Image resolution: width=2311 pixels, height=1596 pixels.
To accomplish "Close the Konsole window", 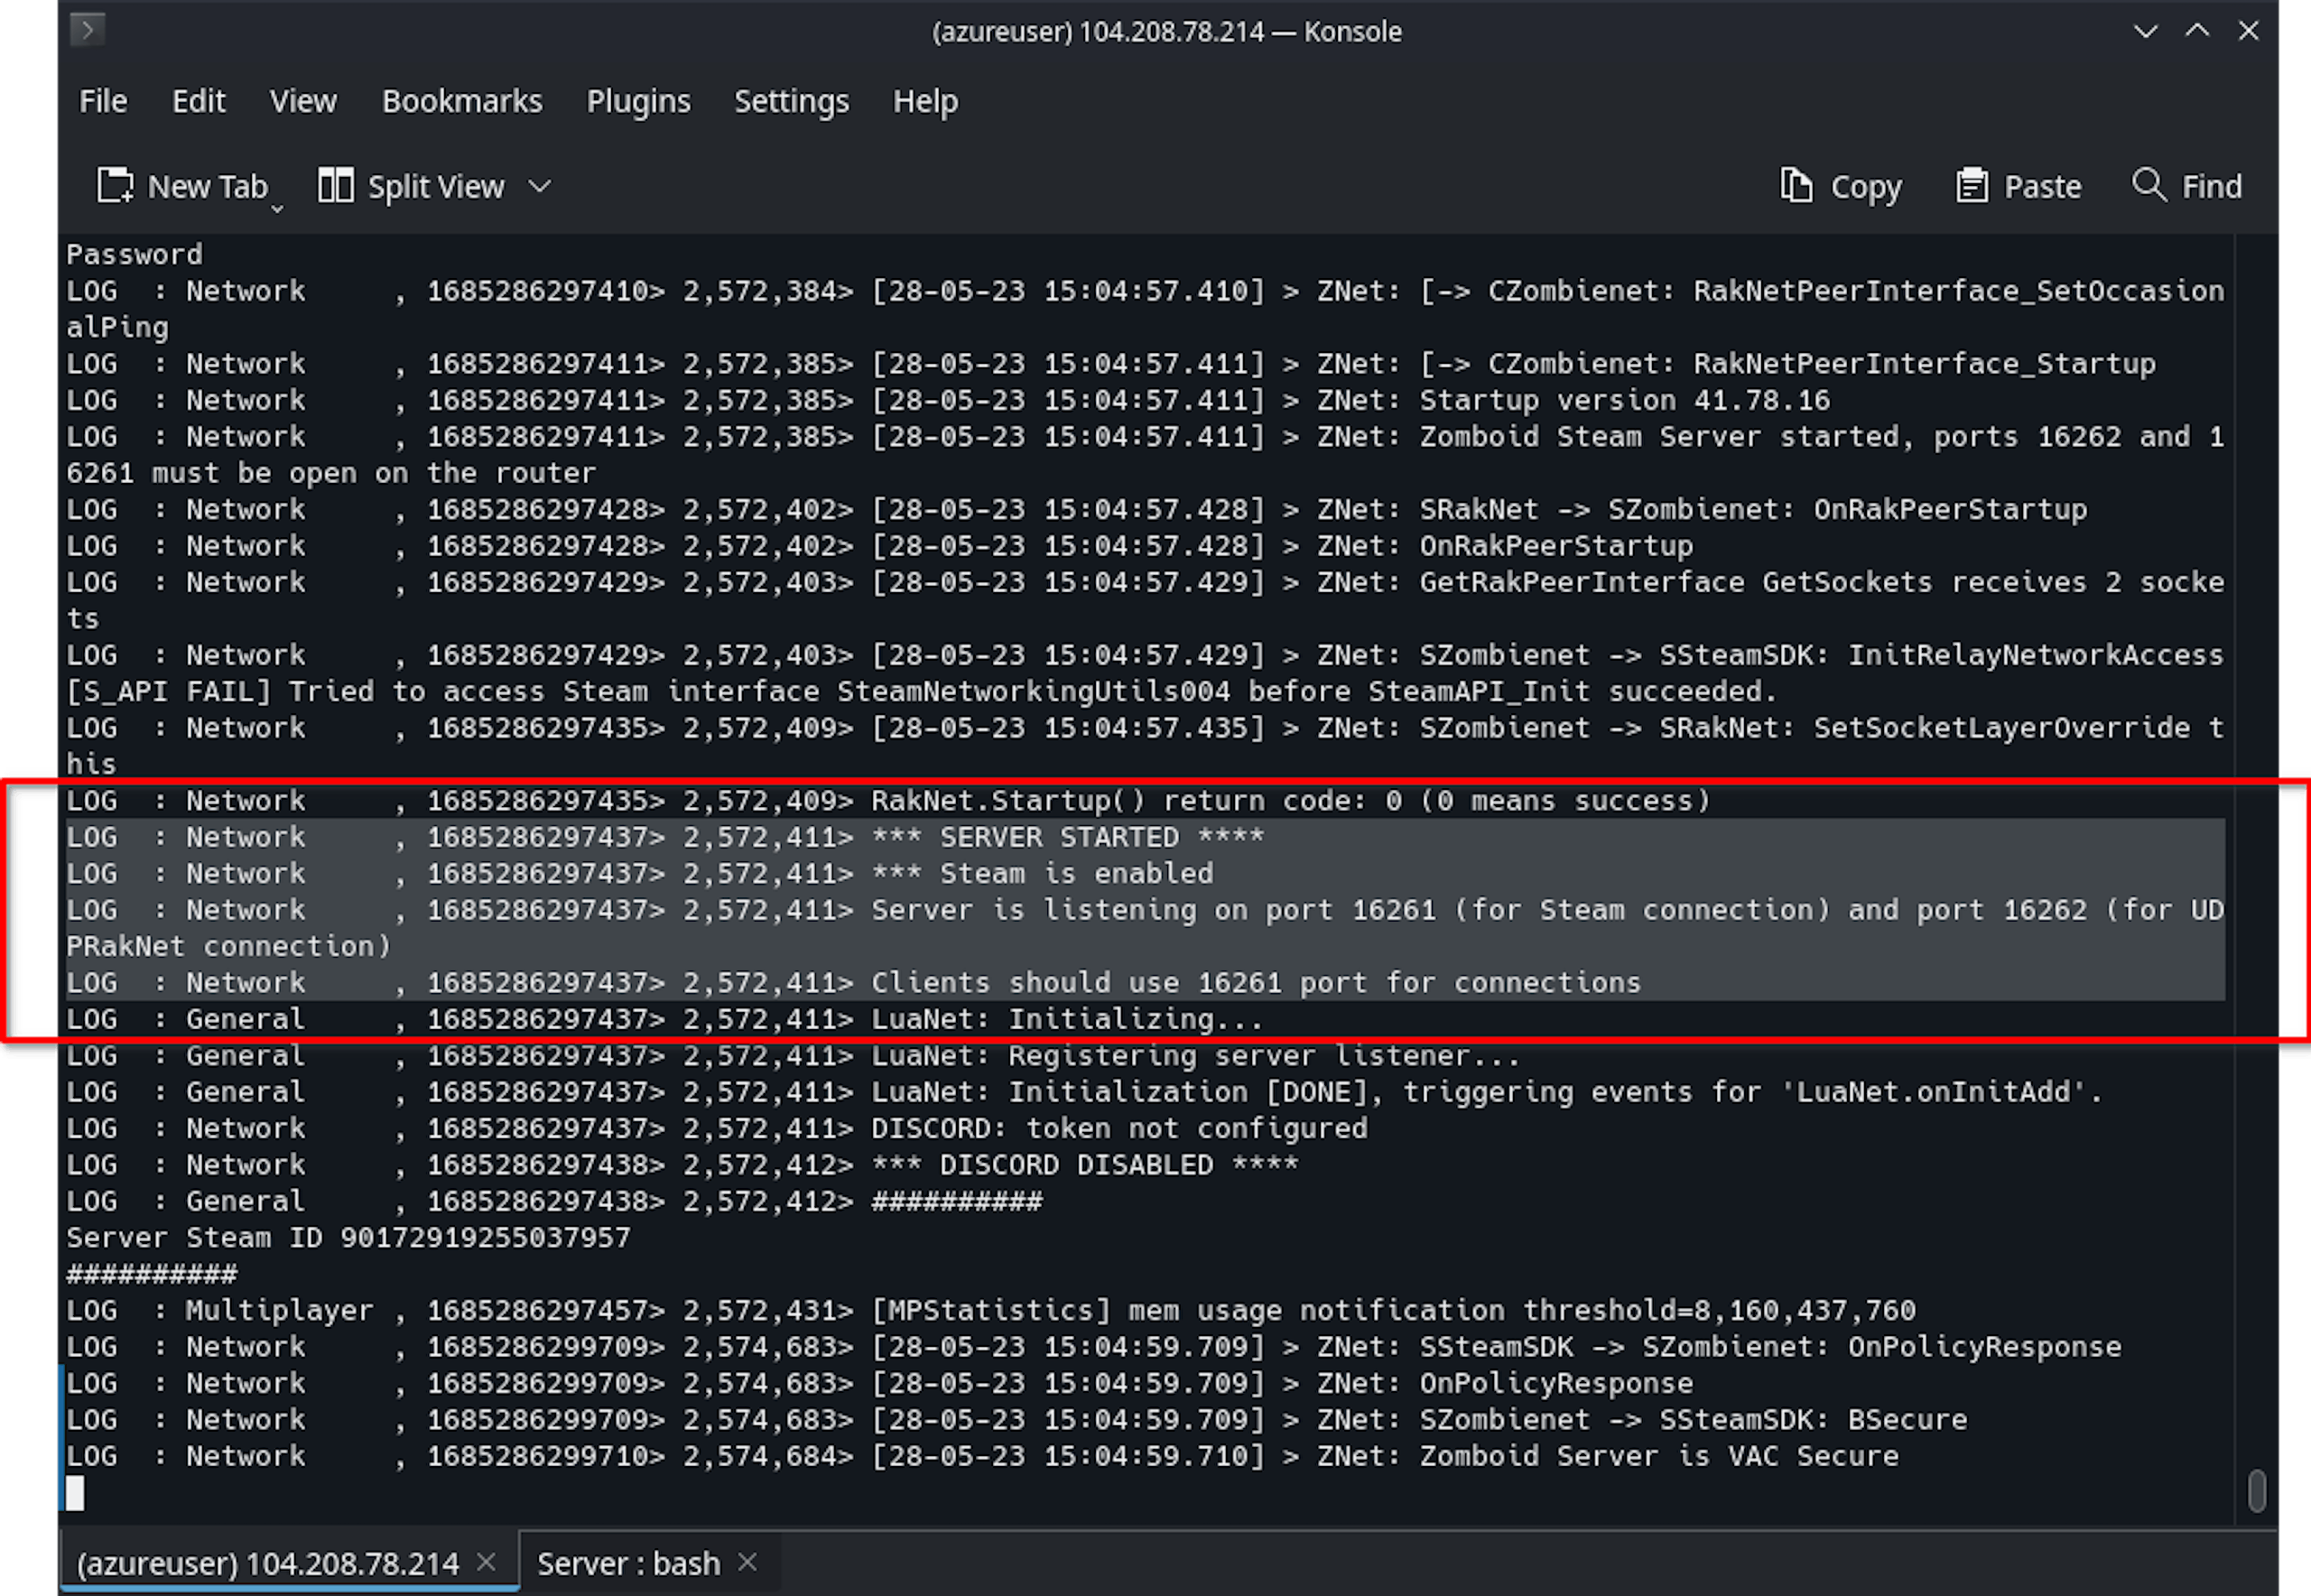I will click(x=2248, y=31).
